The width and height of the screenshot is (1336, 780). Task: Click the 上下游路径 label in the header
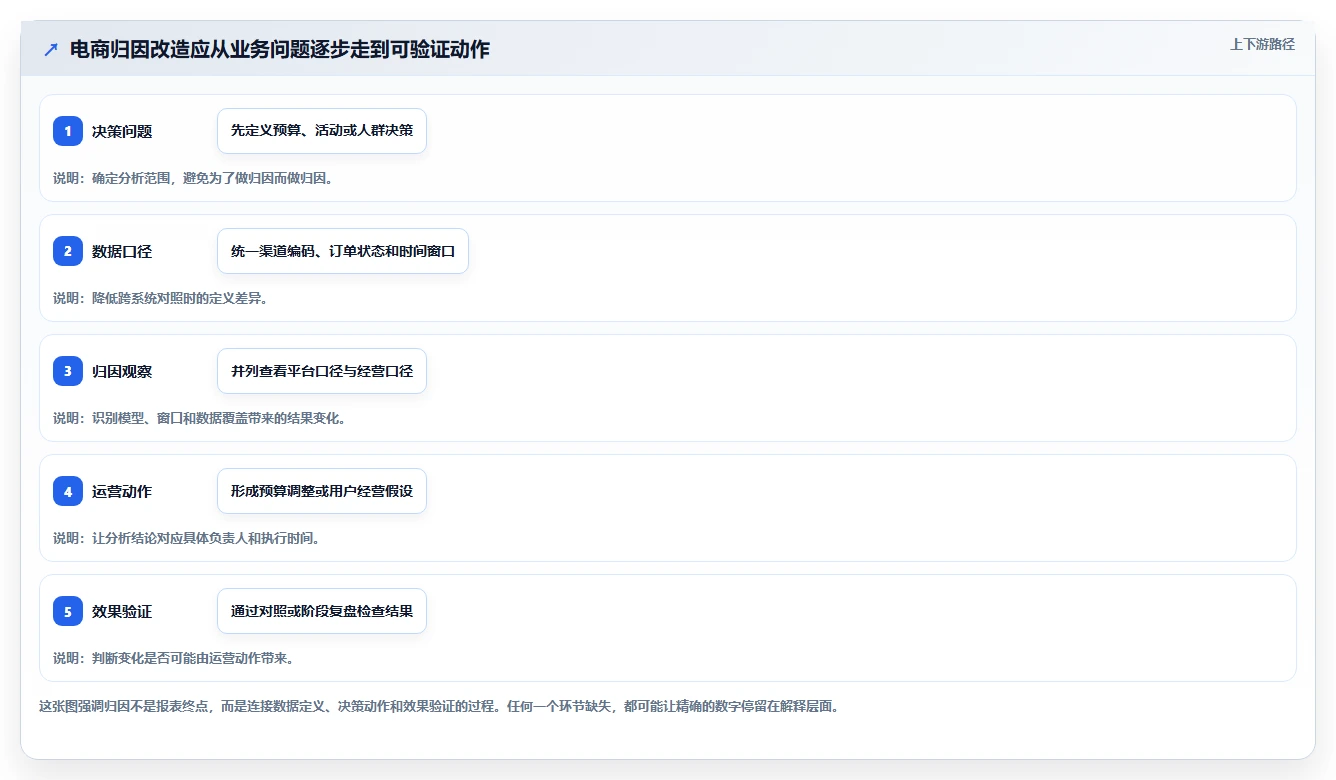click(1262, 44)
